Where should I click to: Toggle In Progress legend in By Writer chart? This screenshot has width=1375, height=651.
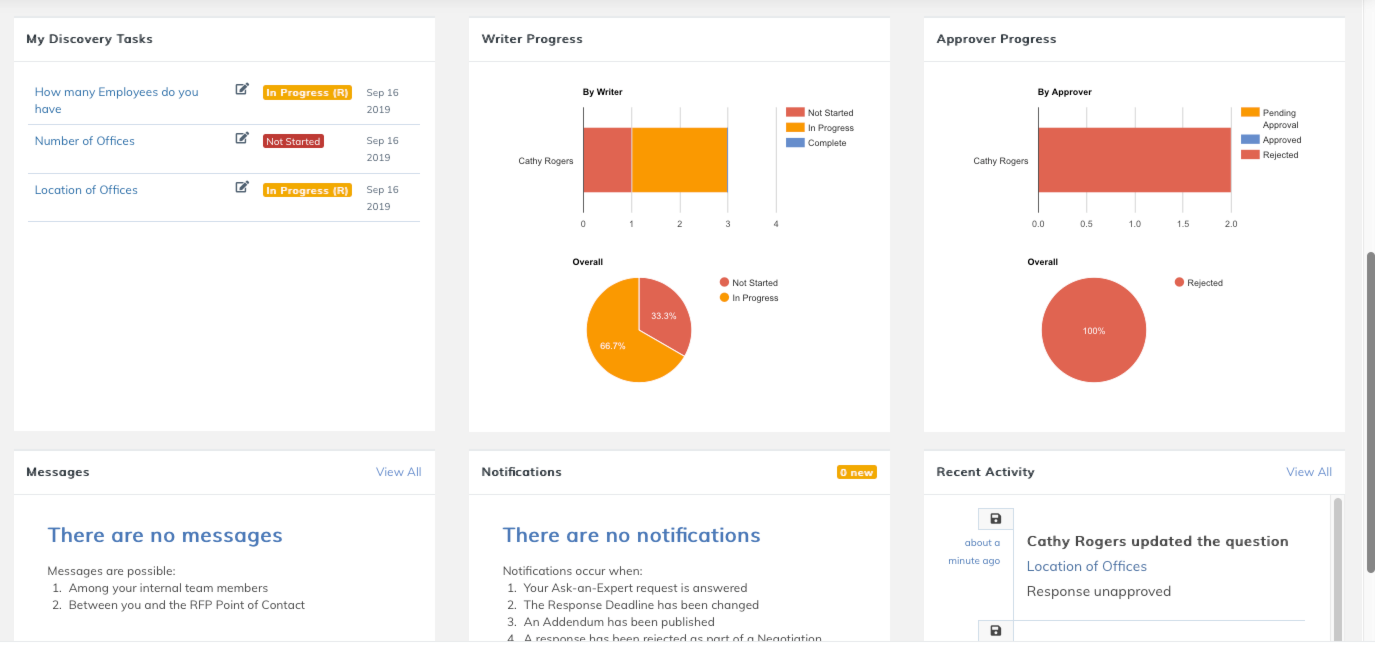(x=820, y=128)
